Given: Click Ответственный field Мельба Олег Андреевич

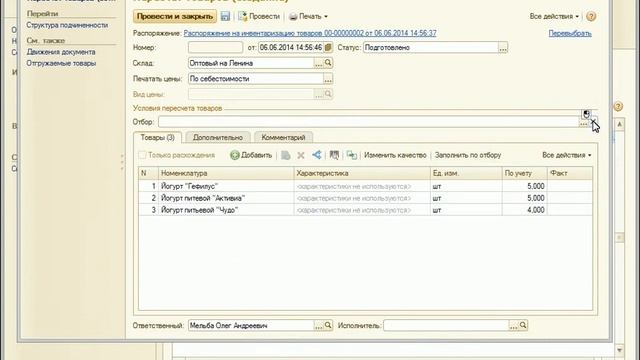Looking at the screenshot, I should tap(251, 326).
